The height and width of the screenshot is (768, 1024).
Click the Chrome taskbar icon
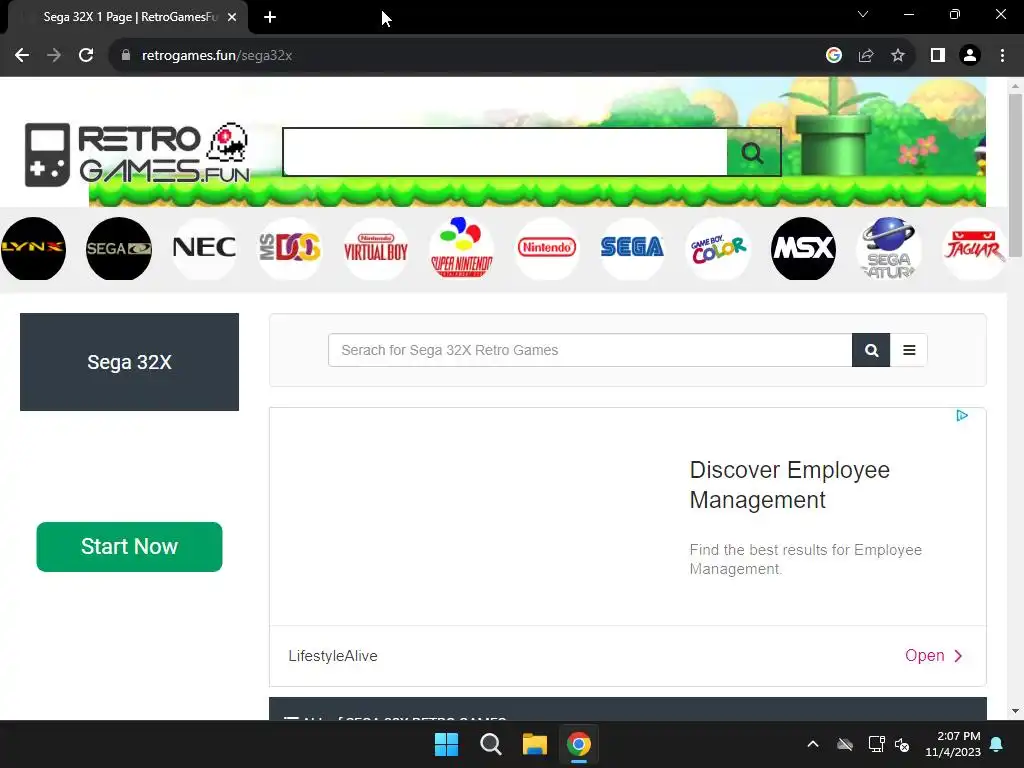579,744
